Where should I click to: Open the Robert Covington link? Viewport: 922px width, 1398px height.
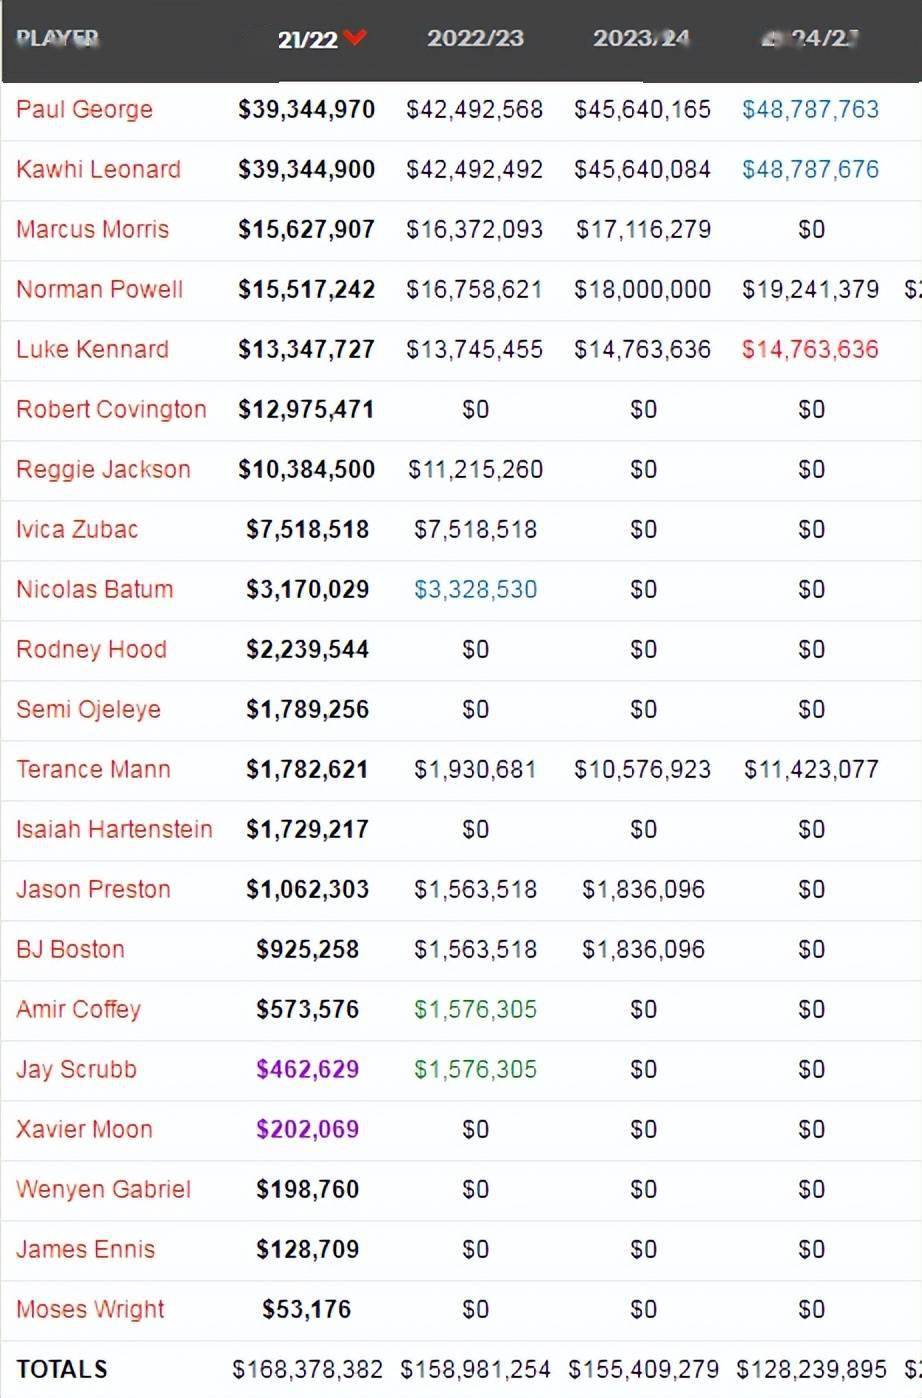coord(111,409)
